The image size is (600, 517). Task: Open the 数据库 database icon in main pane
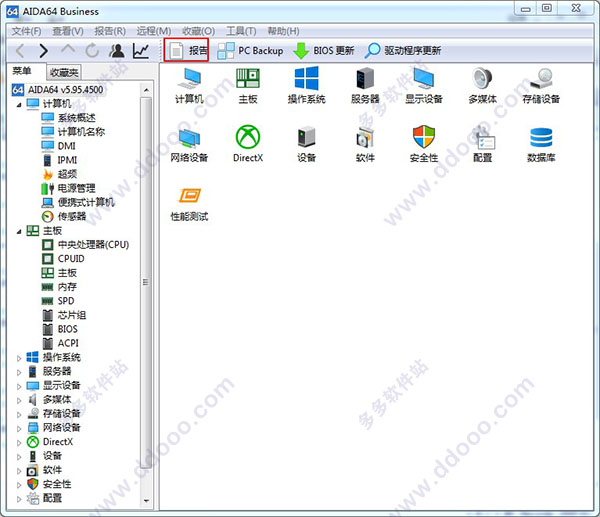541,145
